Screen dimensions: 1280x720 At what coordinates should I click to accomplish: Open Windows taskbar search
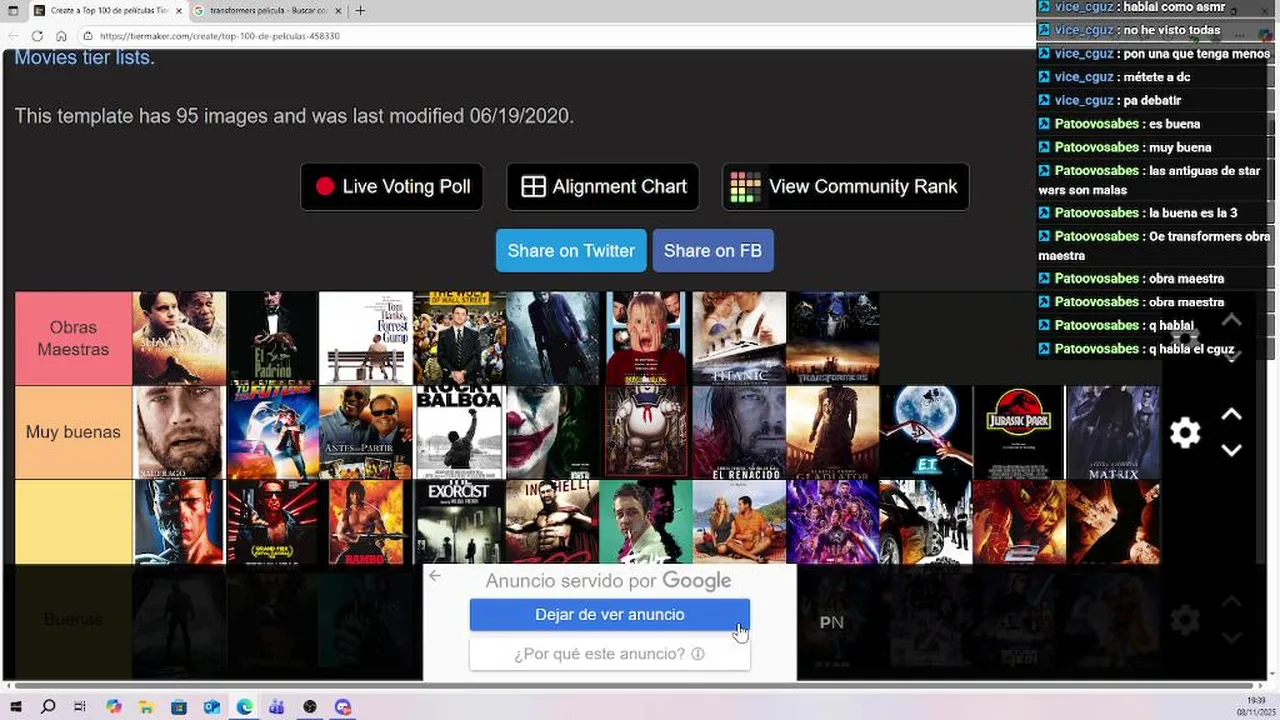point(48,707)
